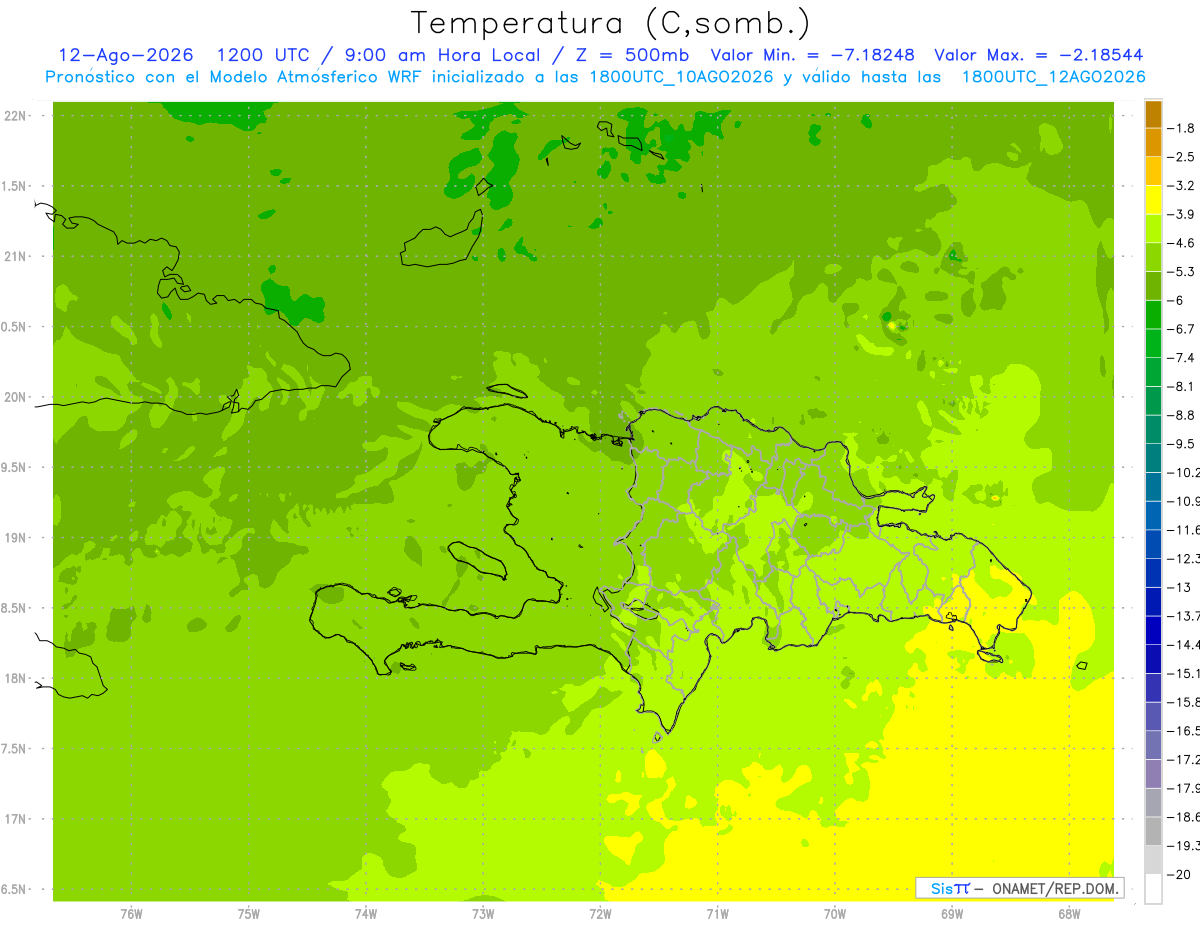Select the pressure level "Z = 500mb"
Viewport: 1200px width, 927px height.
pyautogui.click(x=632, y=55)
